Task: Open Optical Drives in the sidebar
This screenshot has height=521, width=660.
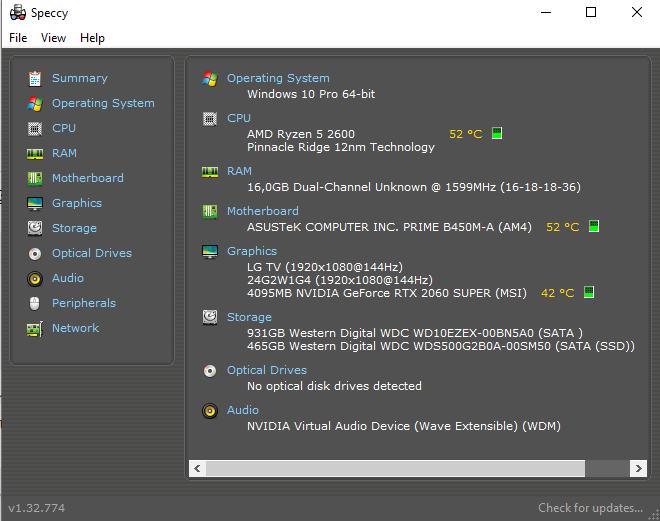Action: [92, 253]
